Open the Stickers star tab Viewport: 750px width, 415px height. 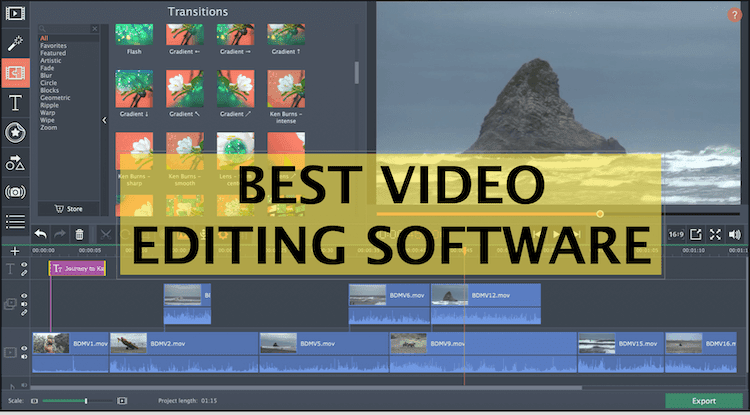click(x=15, y=132)
